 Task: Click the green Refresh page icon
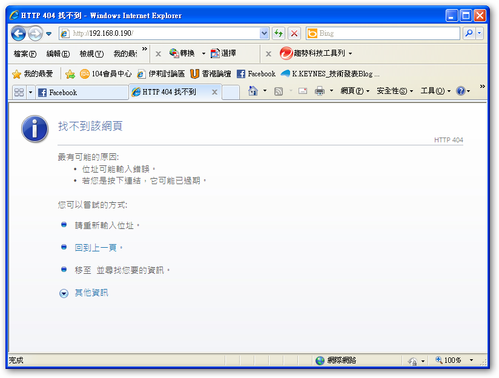(x=278, y=33)
